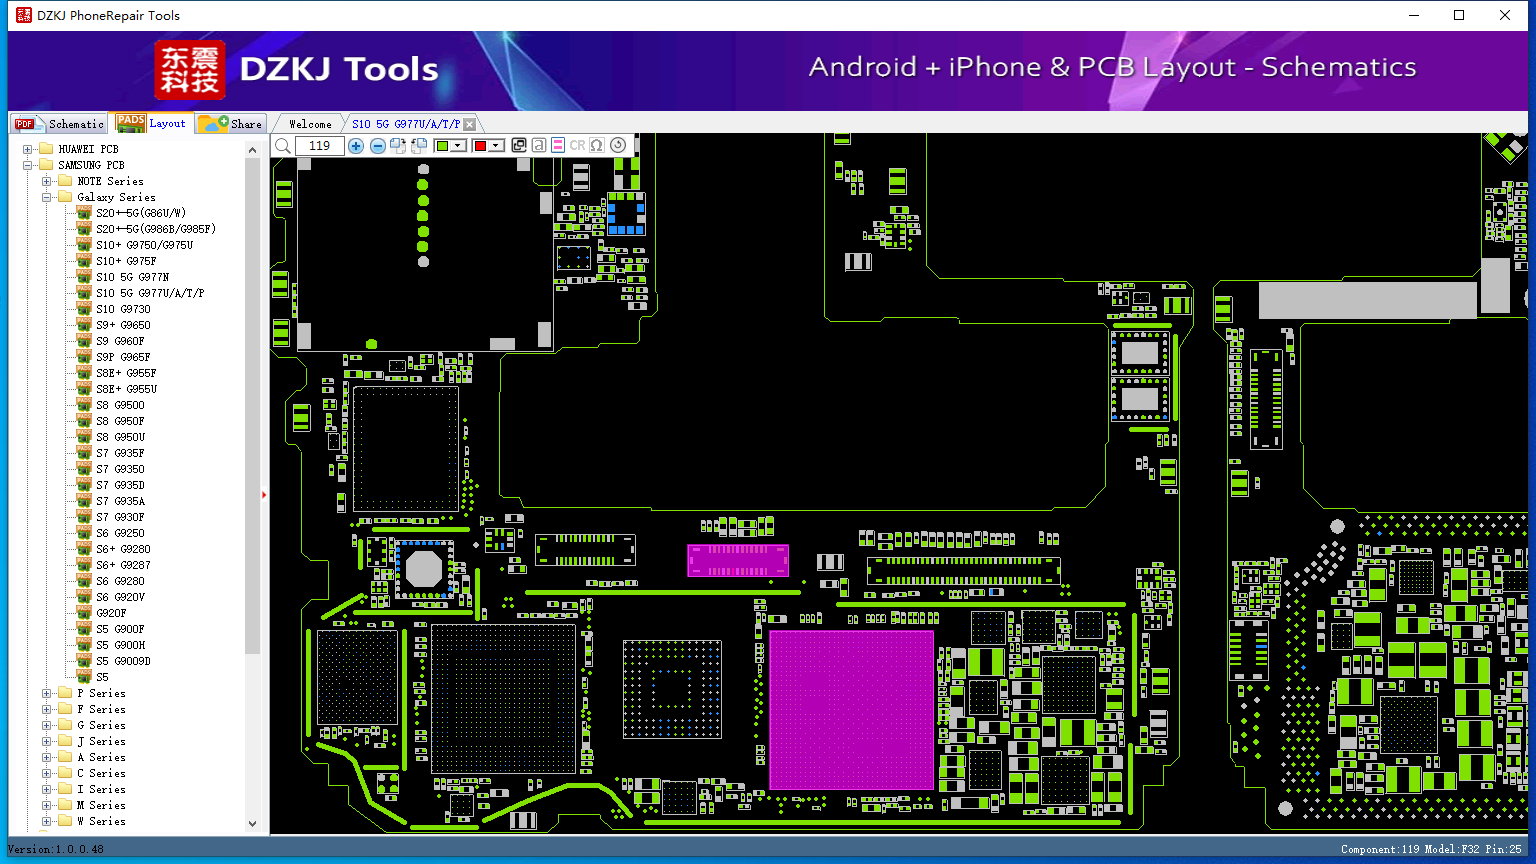Open S5 G9009D layout file
1536x864 pixels.
pyautogui.click(x=123, y=661)
